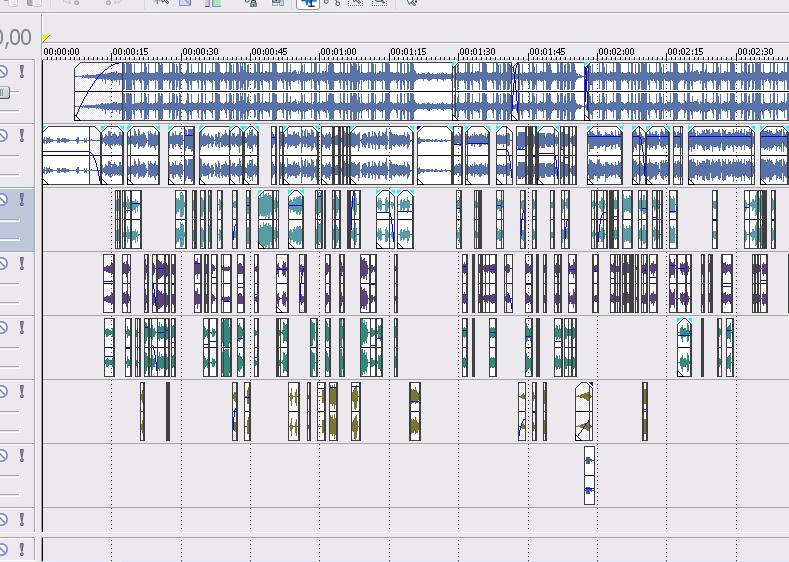
Task: Click the first track's volume slider
Action: click(5, 92)
